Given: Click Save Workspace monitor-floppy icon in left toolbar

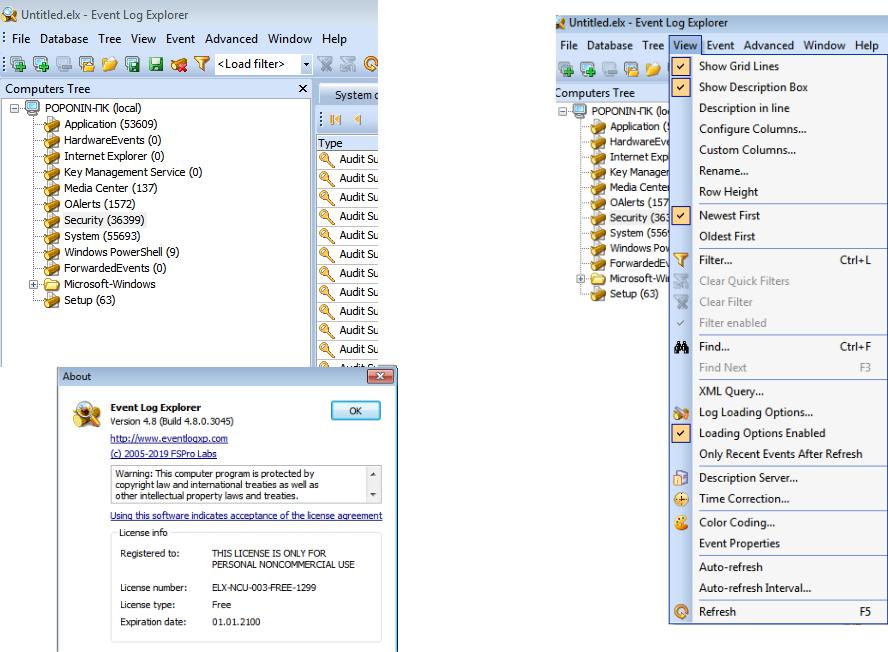Looking at the screenshot, I should click(x=133, y=64).
